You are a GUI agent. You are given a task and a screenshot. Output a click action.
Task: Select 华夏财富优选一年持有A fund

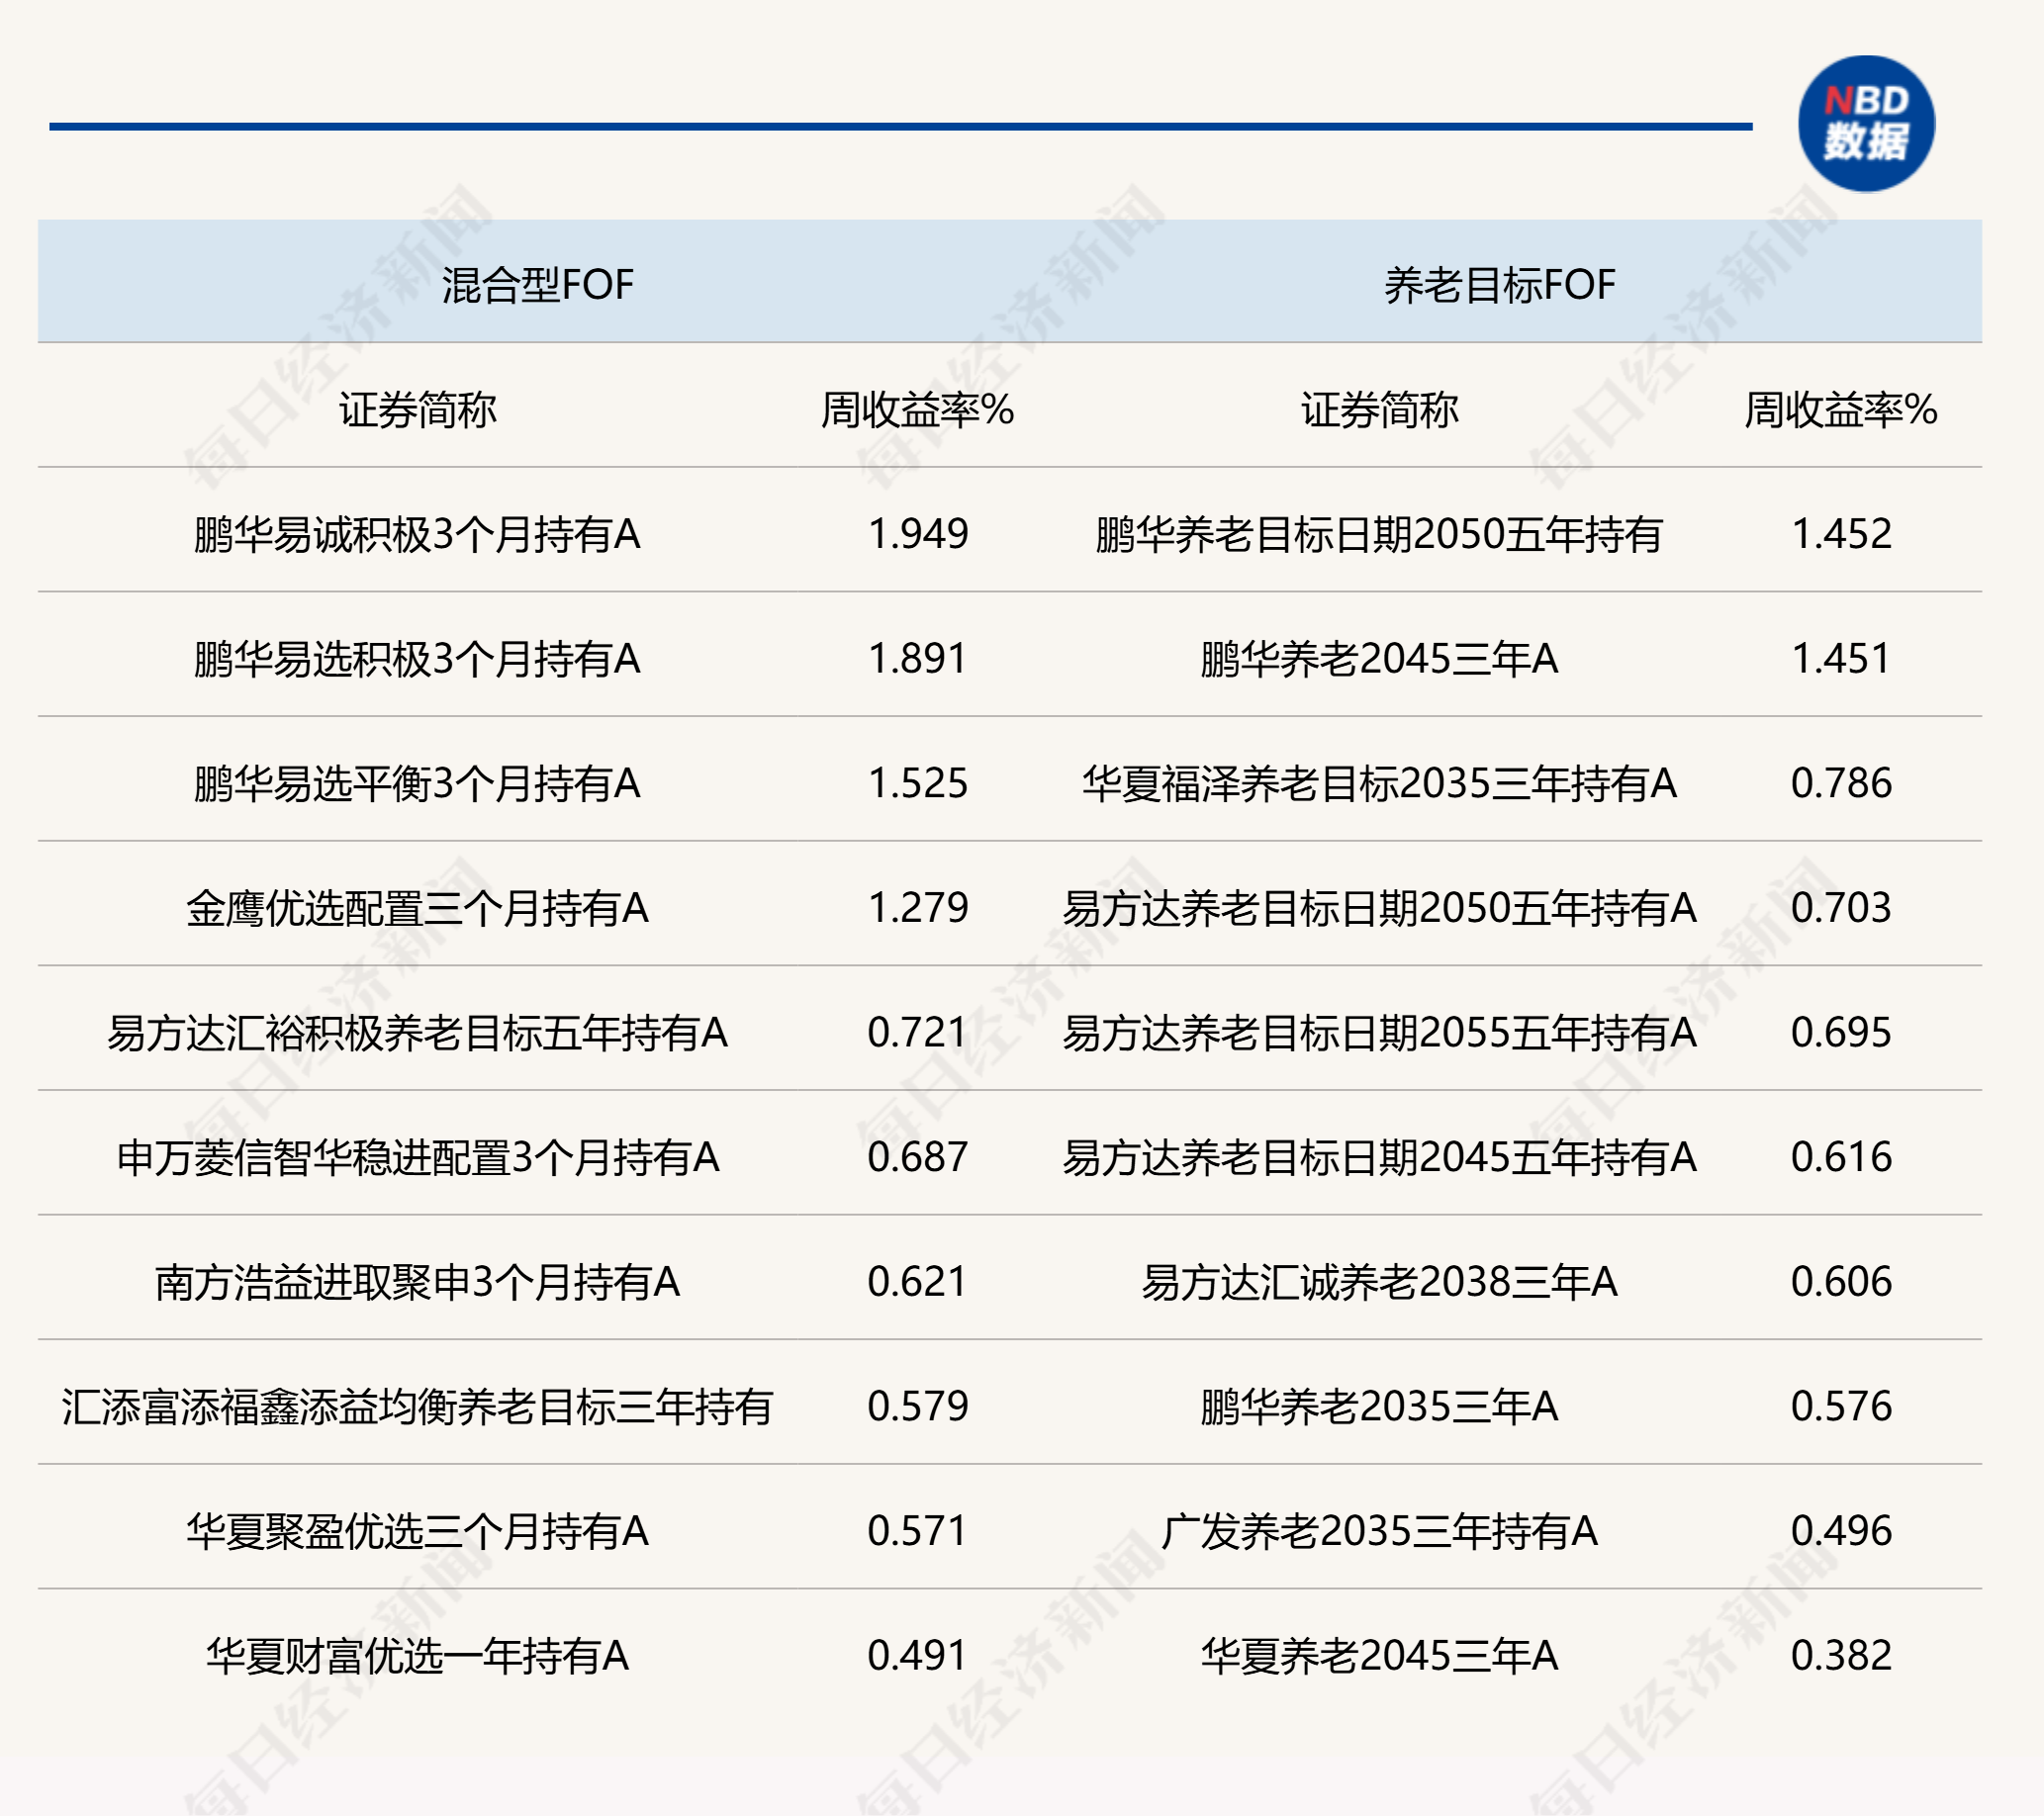pos(417,1656)
